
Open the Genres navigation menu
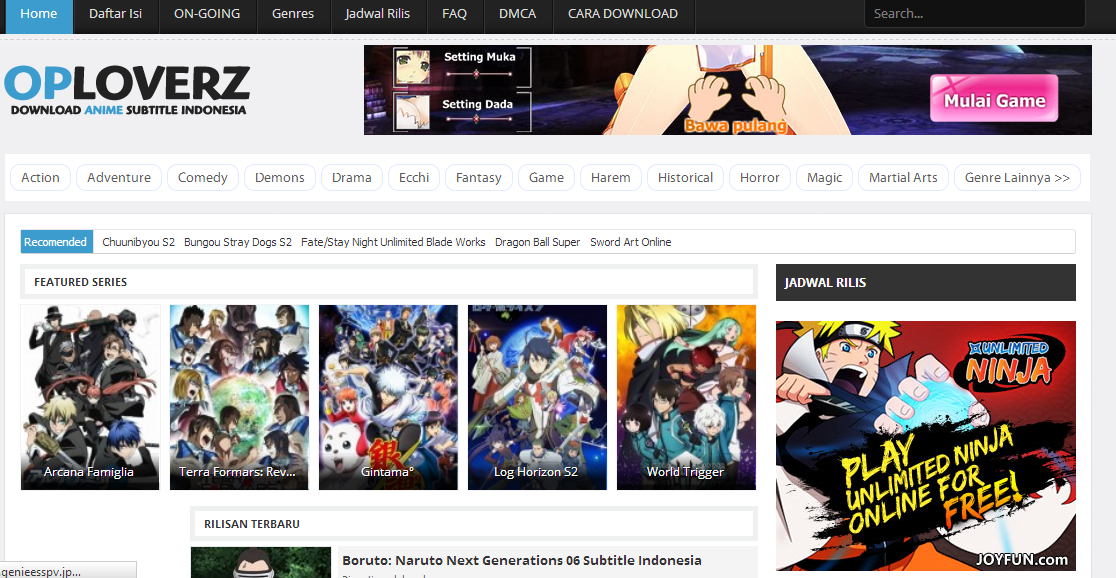(293, 14)
